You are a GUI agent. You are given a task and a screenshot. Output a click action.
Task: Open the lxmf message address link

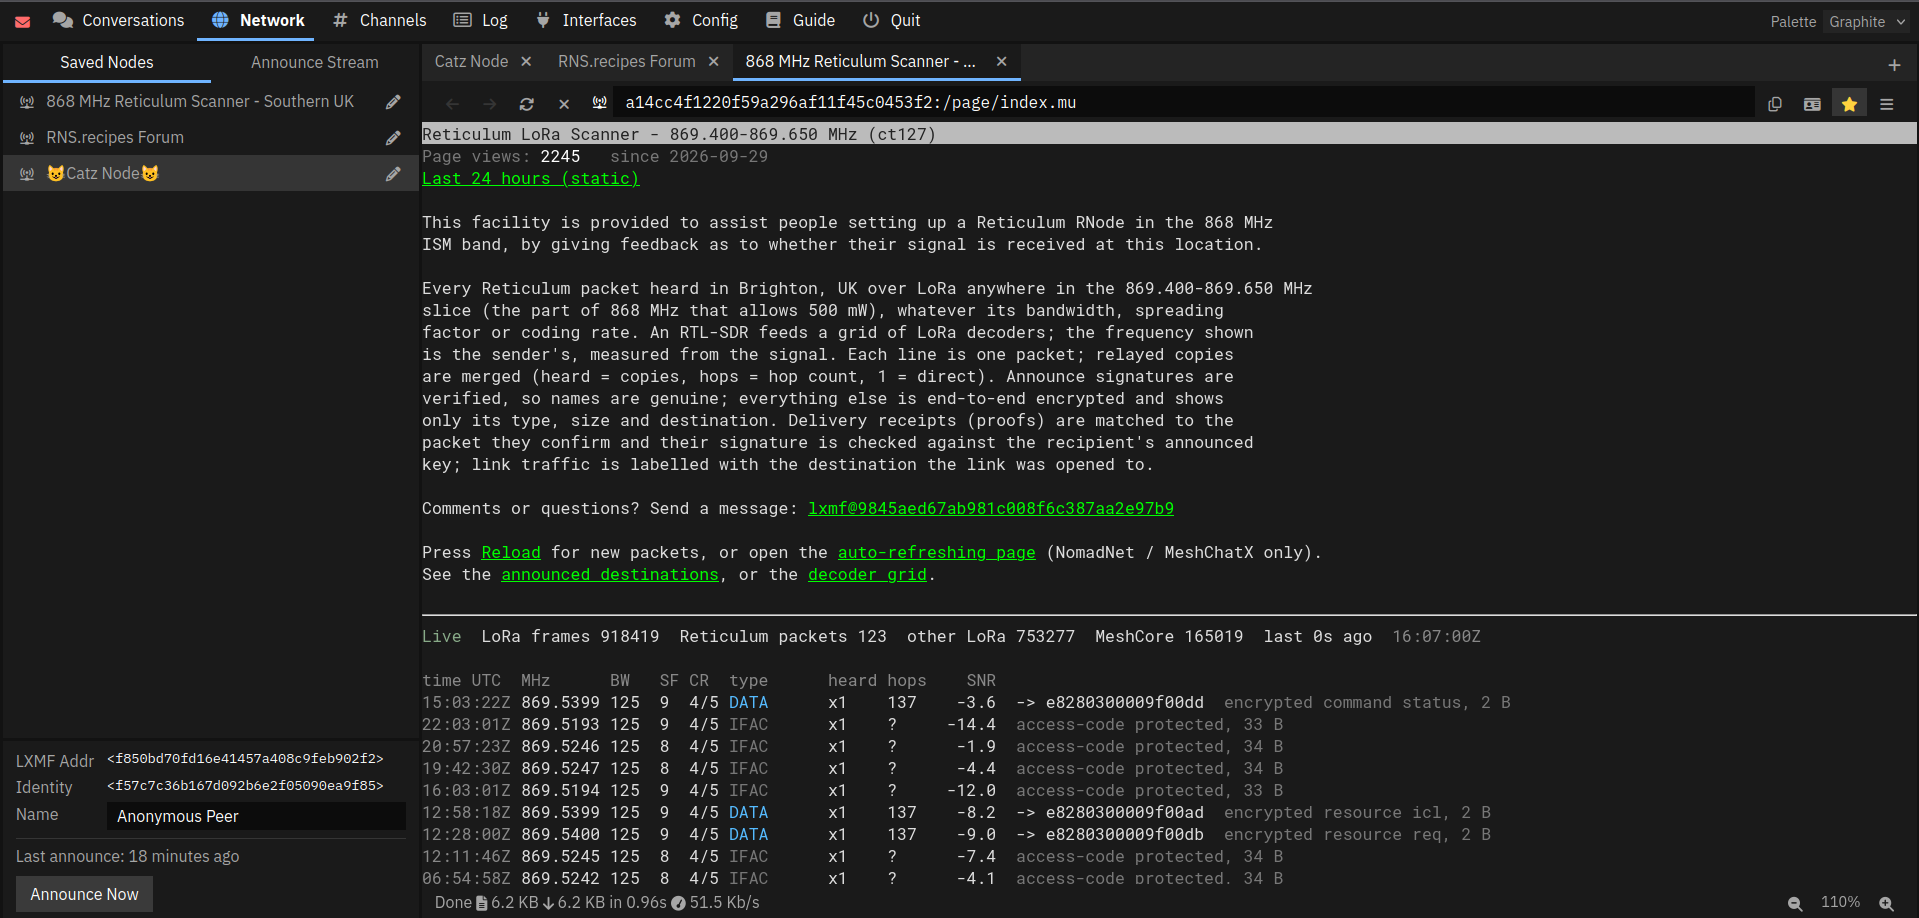991,508
